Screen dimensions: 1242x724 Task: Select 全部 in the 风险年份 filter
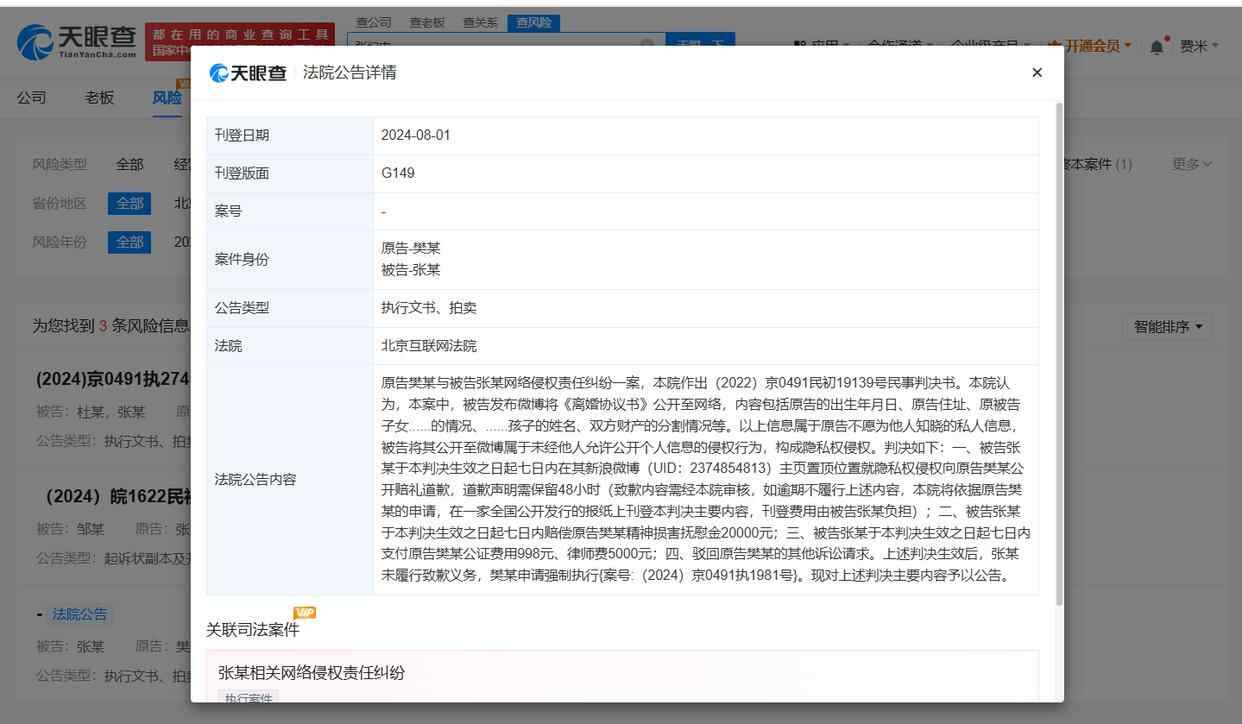pyautogui.click(x=129, y=242)
